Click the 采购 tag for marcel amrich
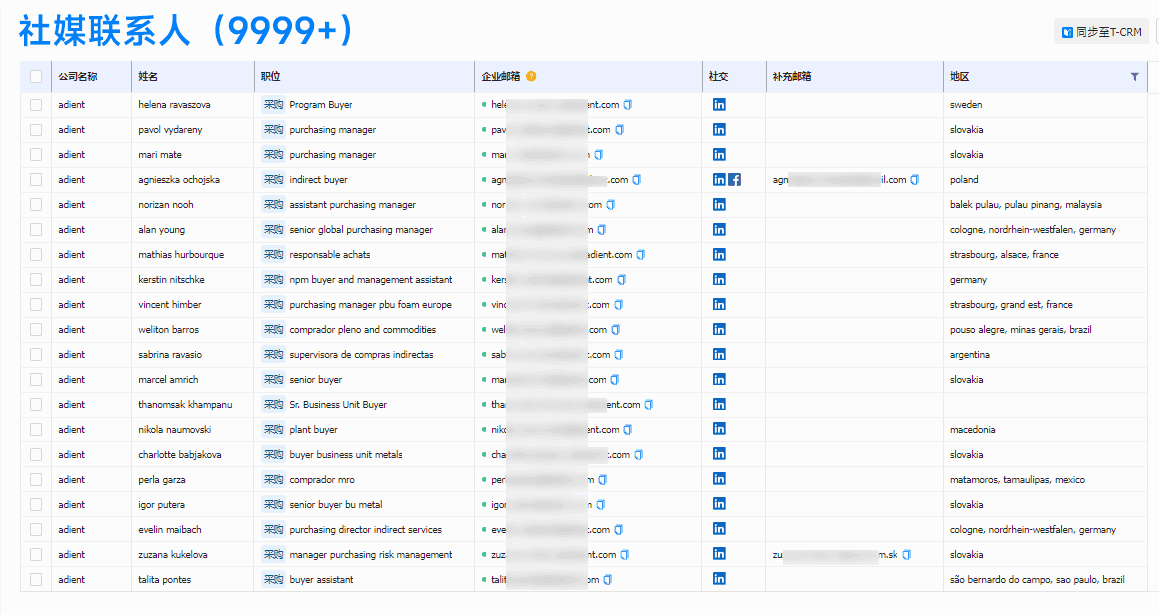The image size is (1159, 615). coord(273,380)
